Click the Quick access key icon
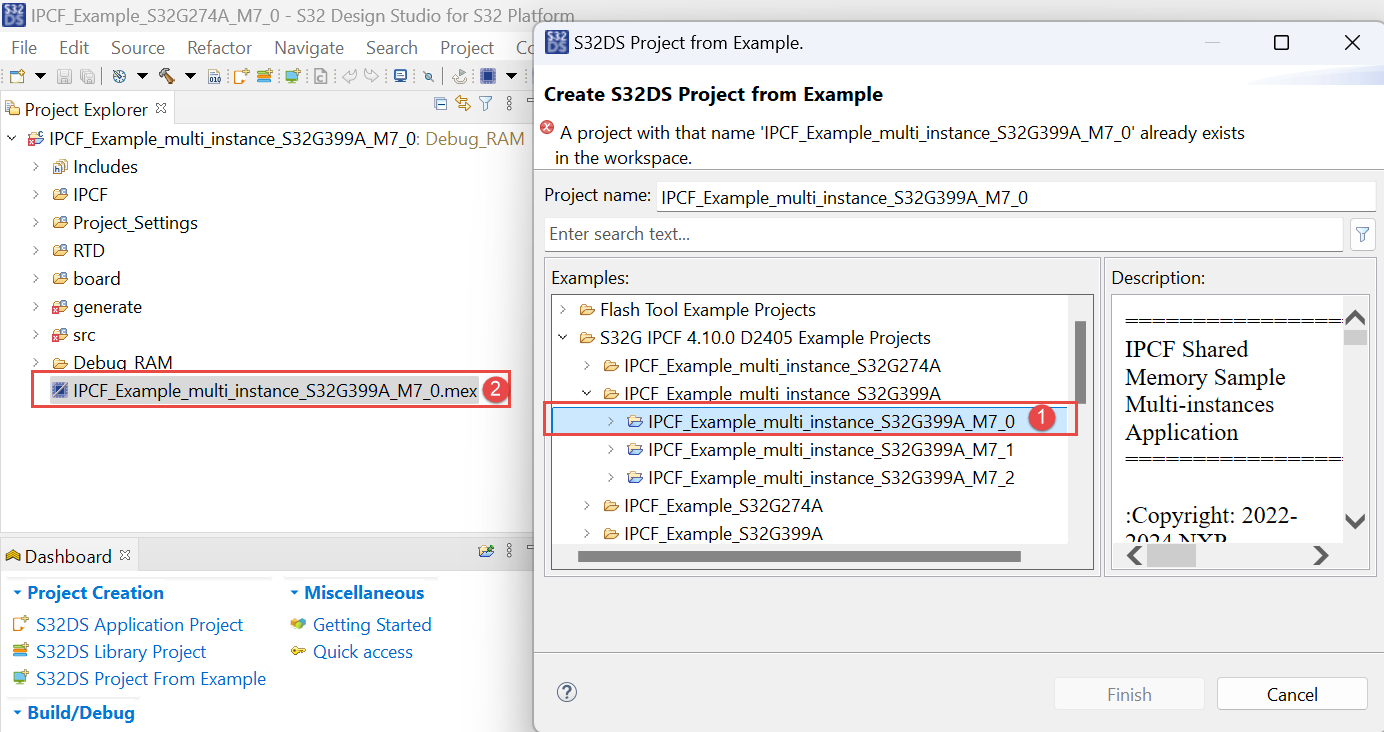The height and width of the screenshot is (732, 1384). pos(298,651)
